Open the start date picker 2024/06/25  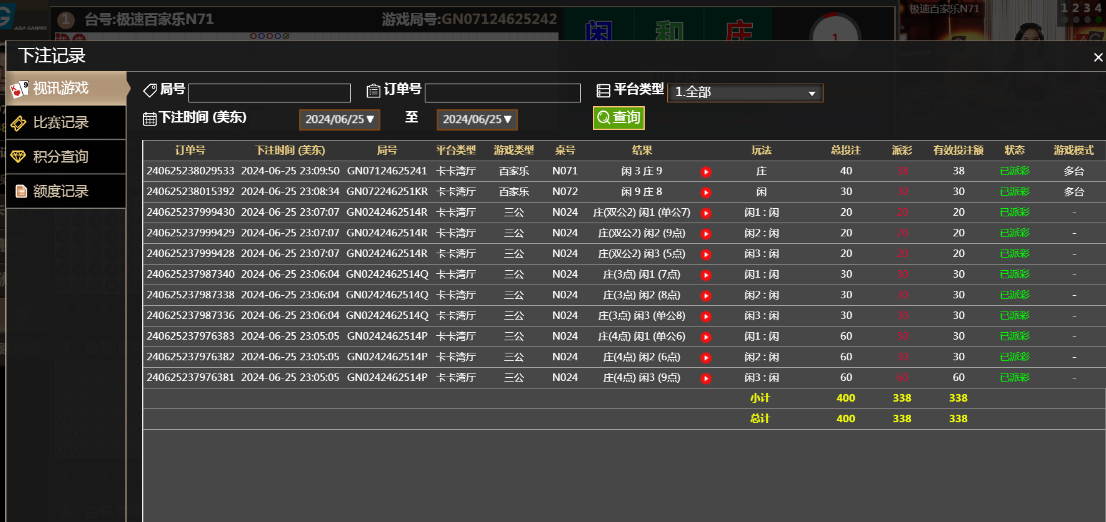(x=339, y=120)
